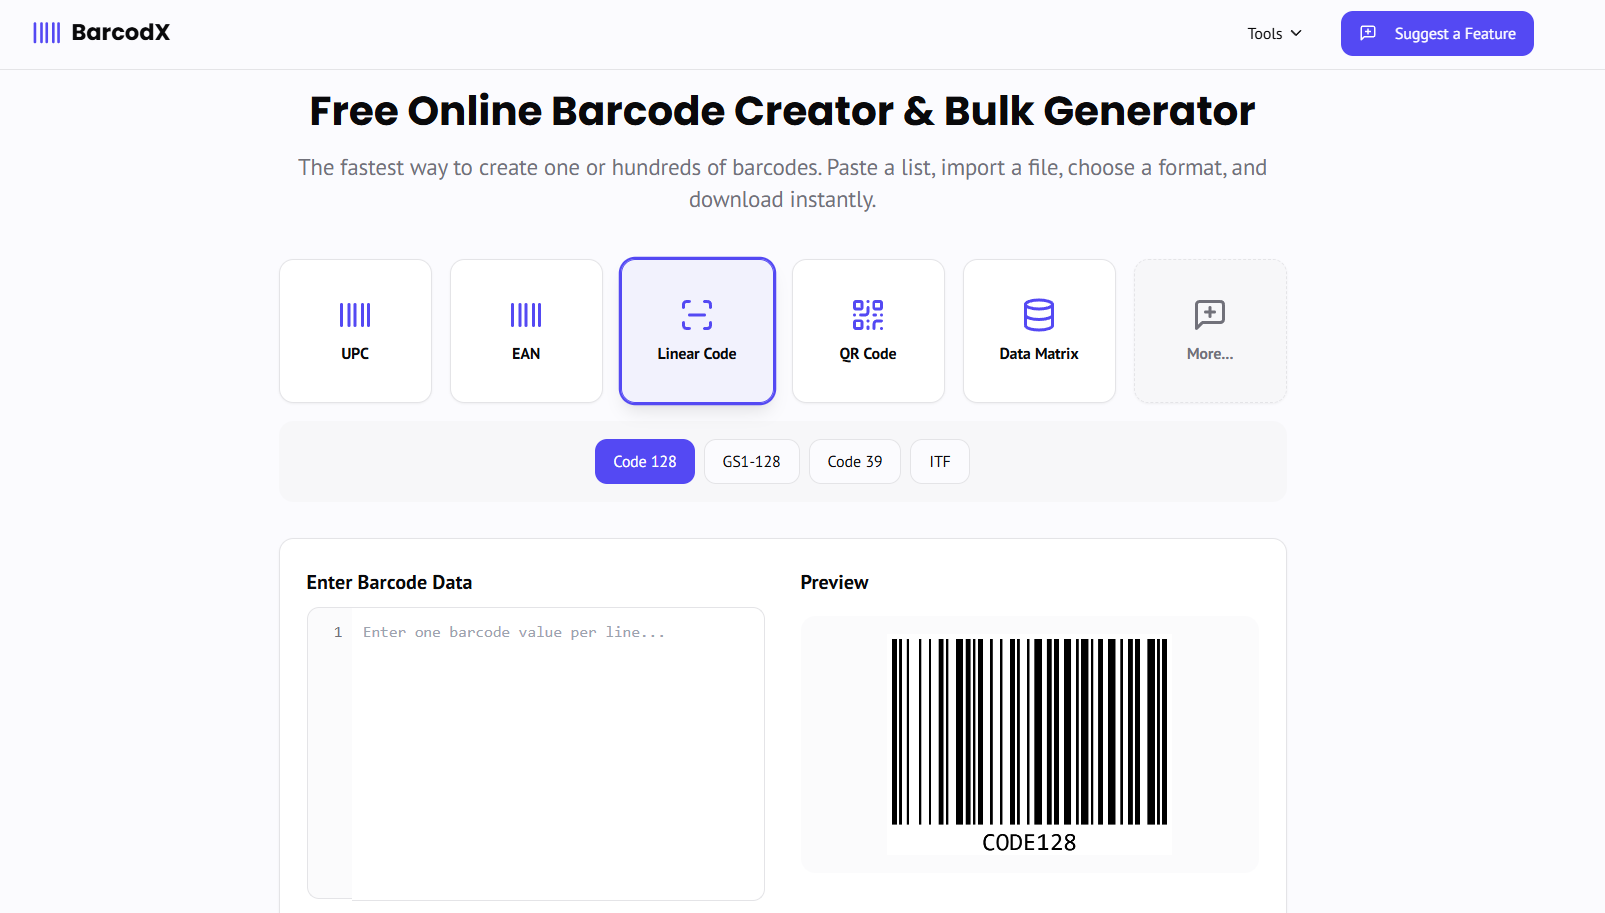Open the More barcode formats option
Image resolution: width=1605 pixels, height=913 pixels.
[x=1209, y=330]
